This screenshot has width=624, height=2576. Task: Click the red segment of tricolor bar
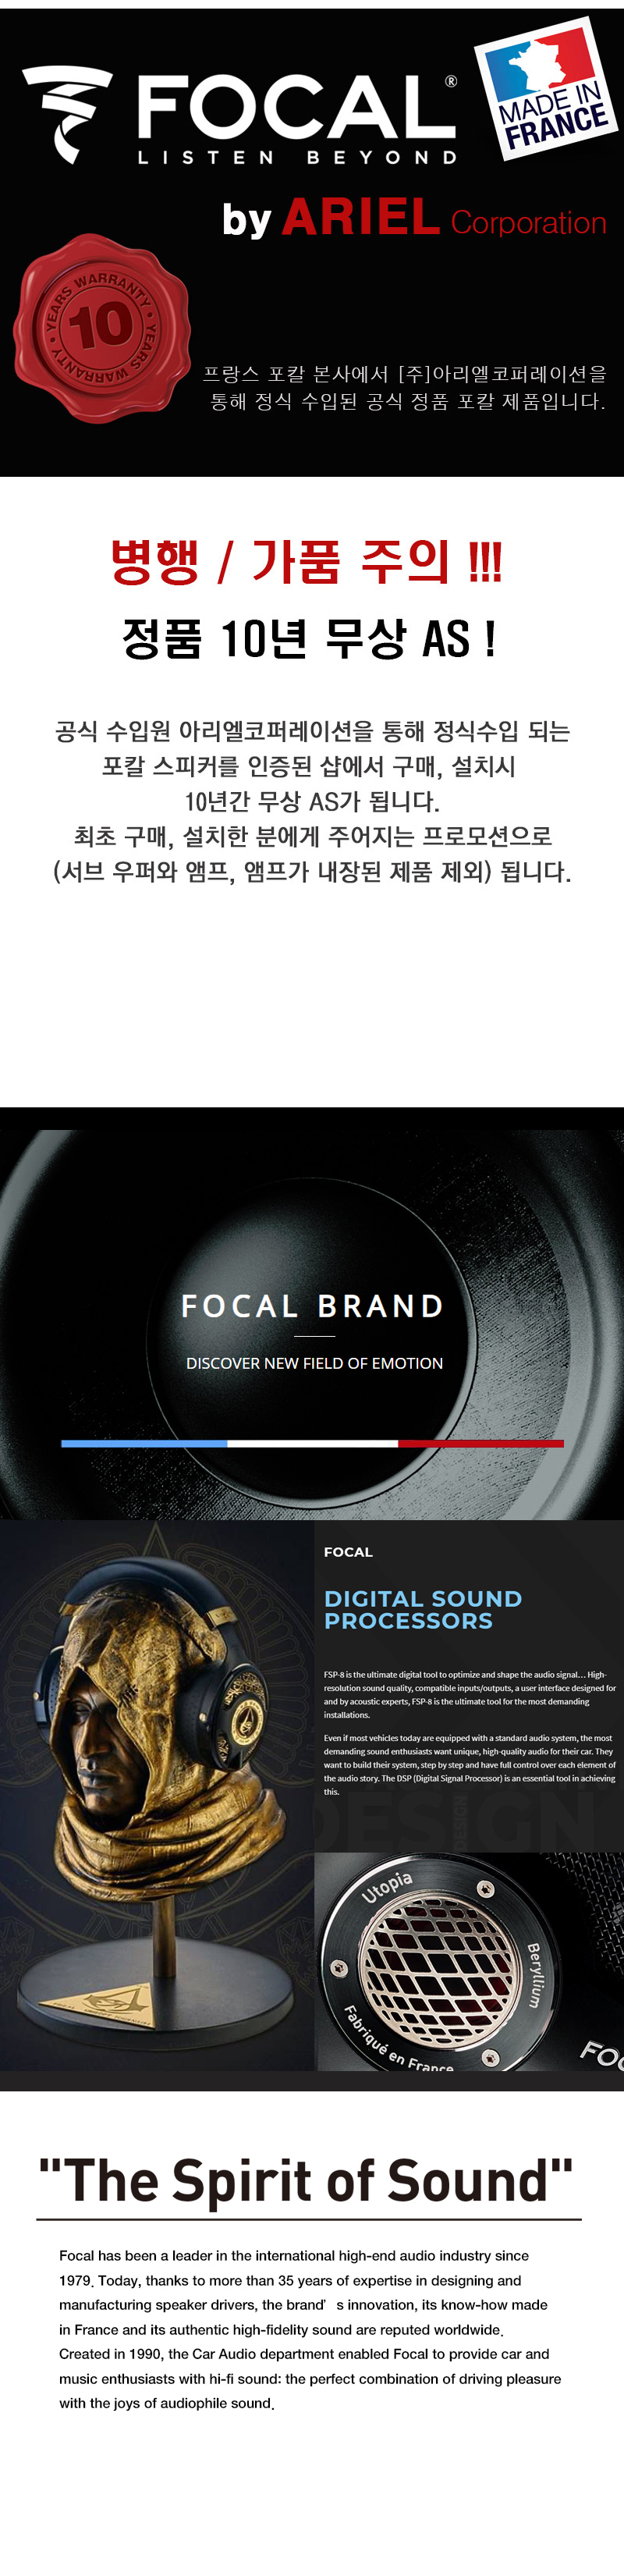click(481, 1443)
